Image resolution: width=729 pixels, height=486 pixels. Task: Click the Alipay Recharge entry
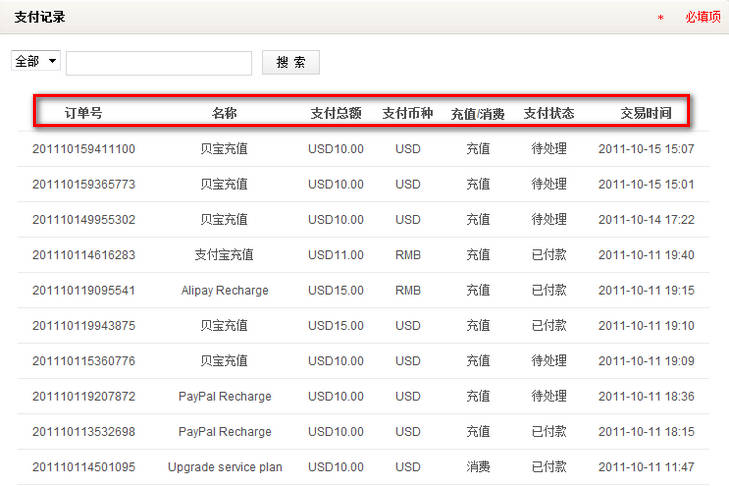[x=225, y=290]
